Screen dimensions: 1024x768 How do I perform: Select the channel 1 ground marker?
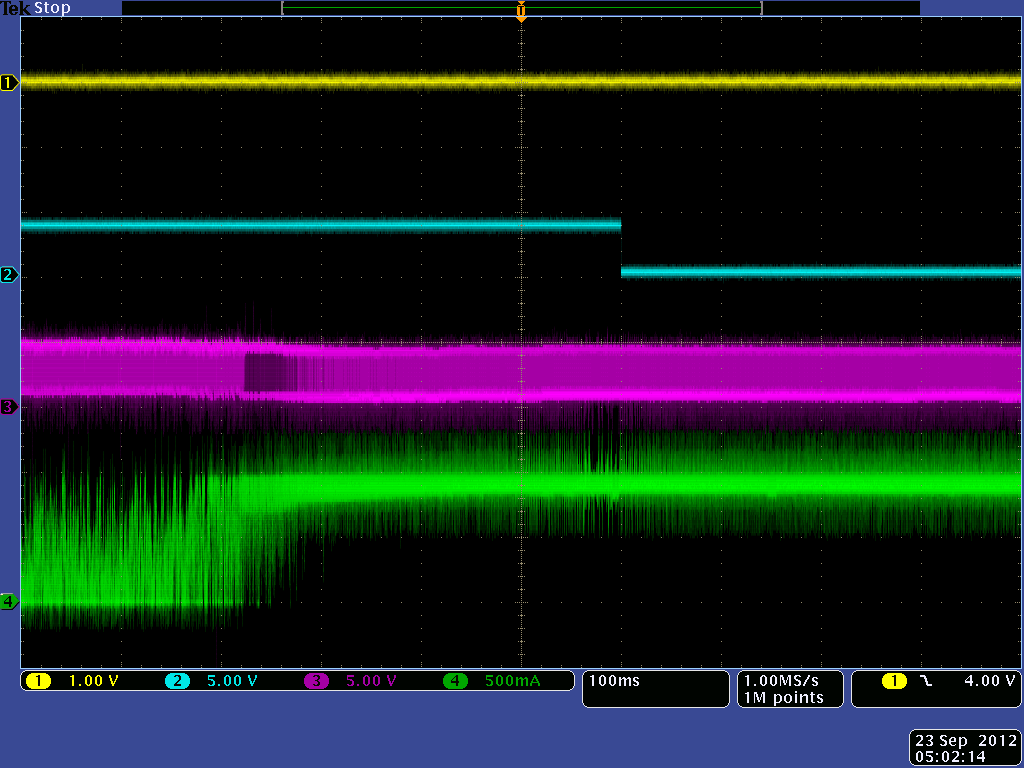tap(9, 83)
